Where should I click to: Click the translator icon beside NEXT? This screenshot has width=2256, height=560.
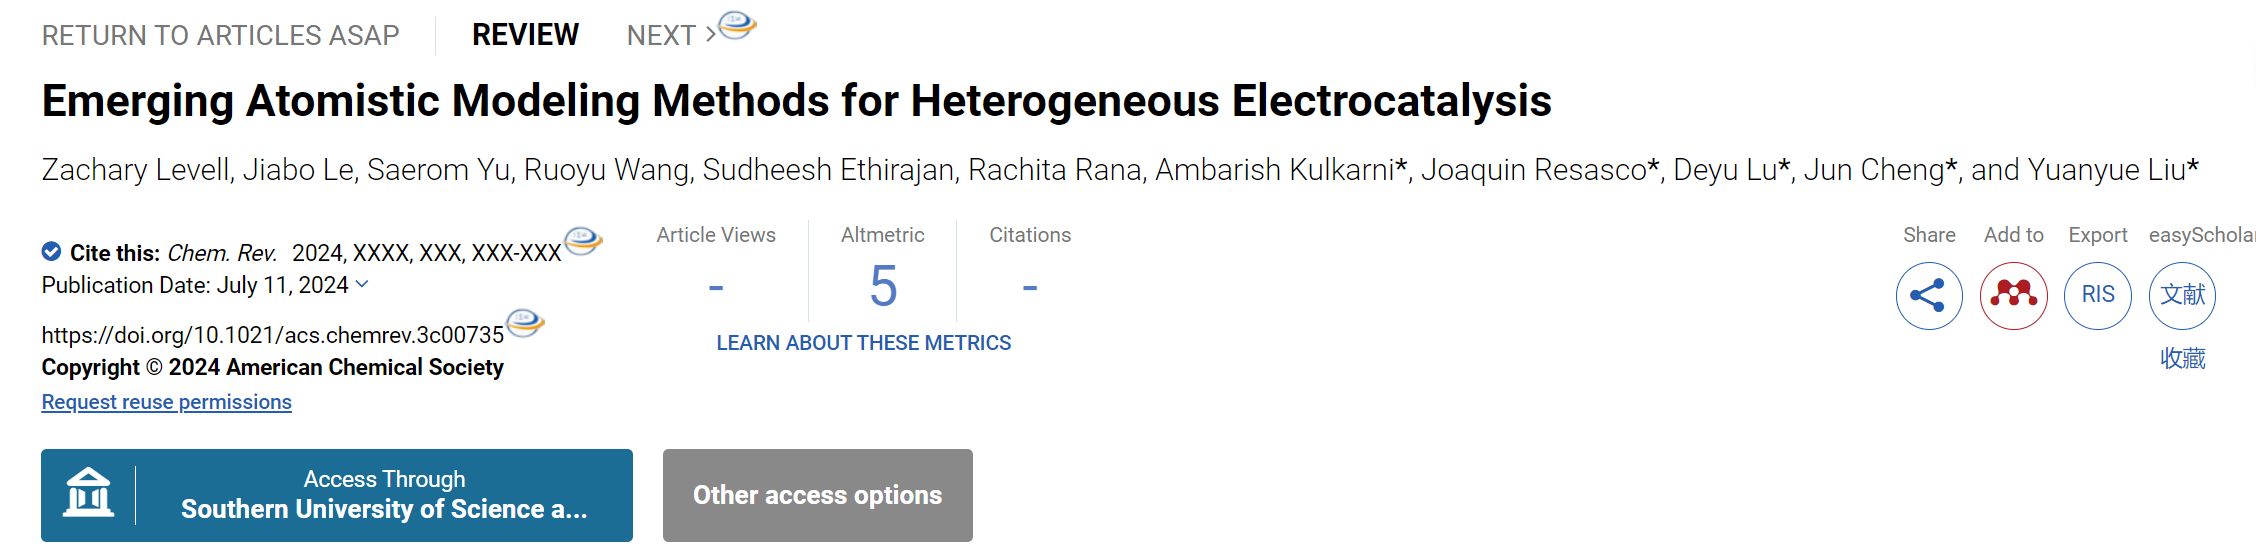(x=738, y=25)
